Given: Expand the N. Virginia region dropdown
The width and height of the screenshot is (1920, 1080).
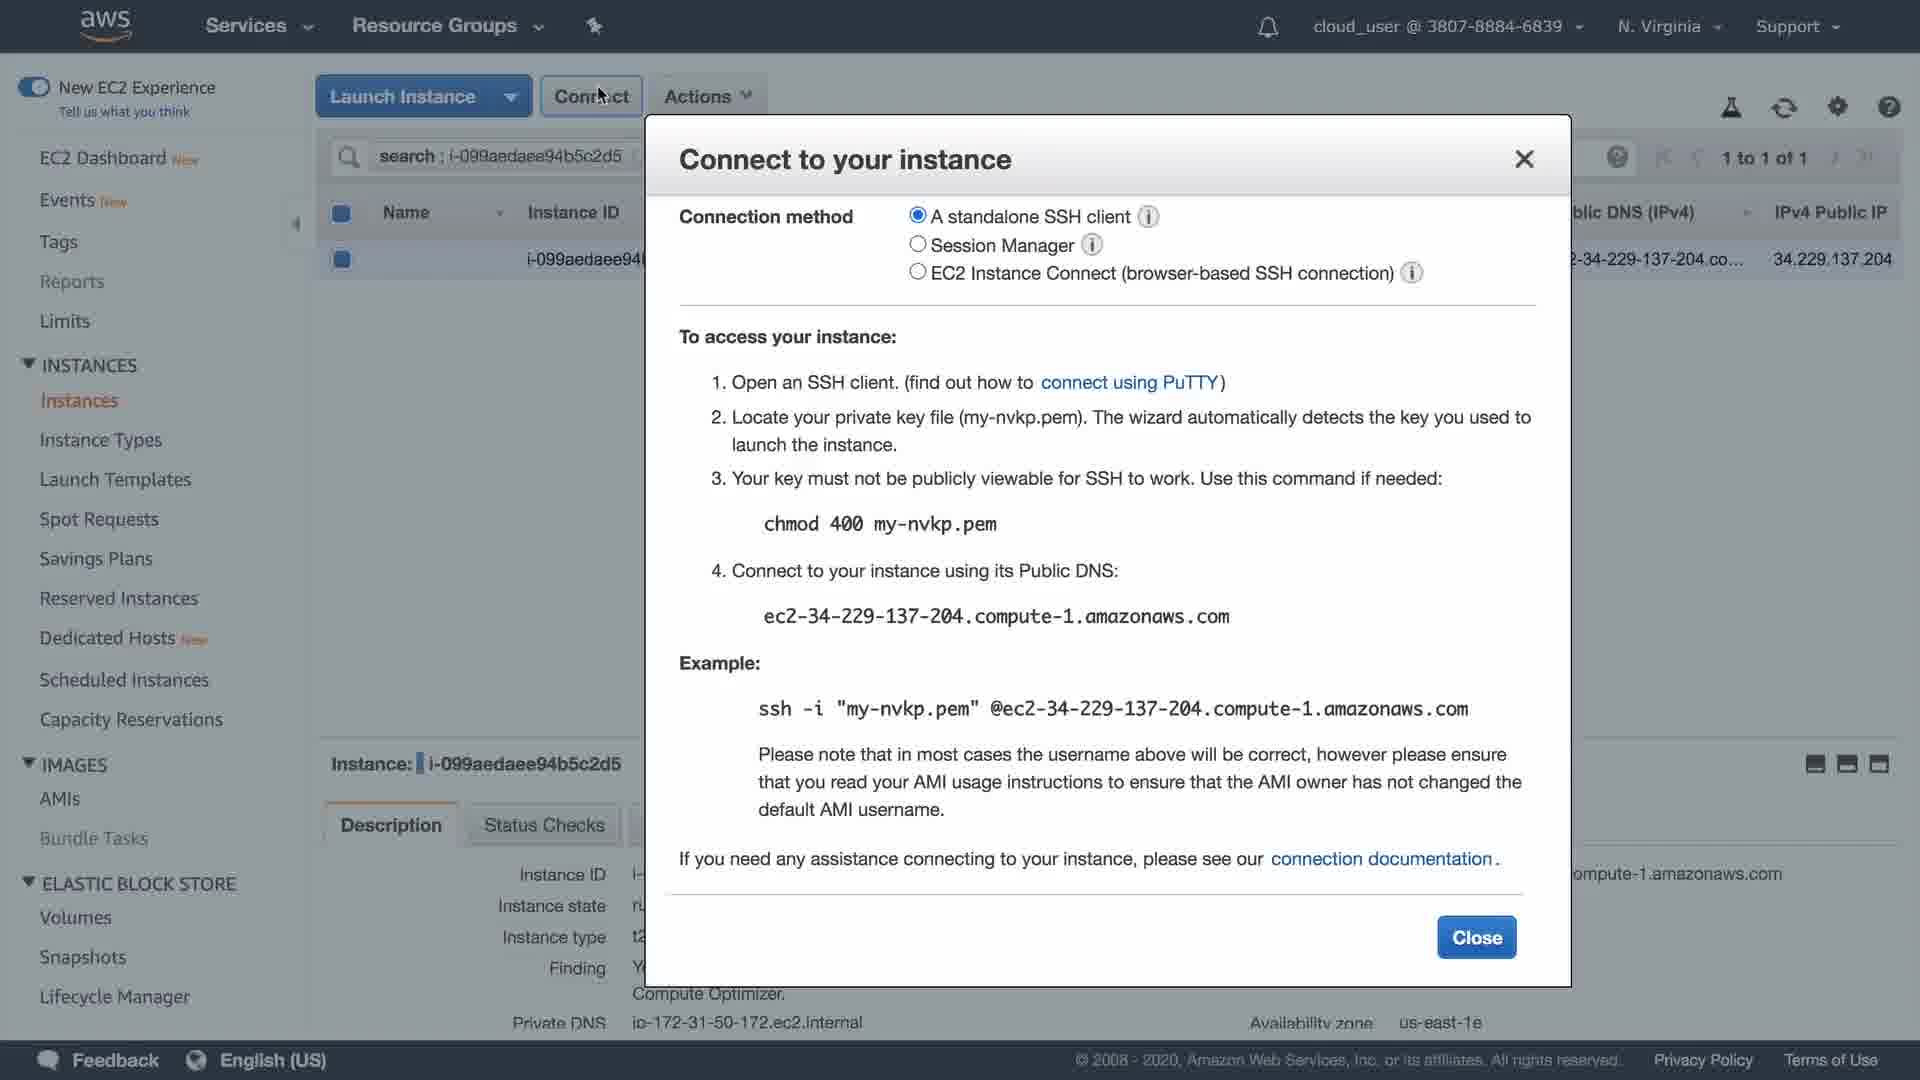Looking at the screenshot, I should point(1669,27).
